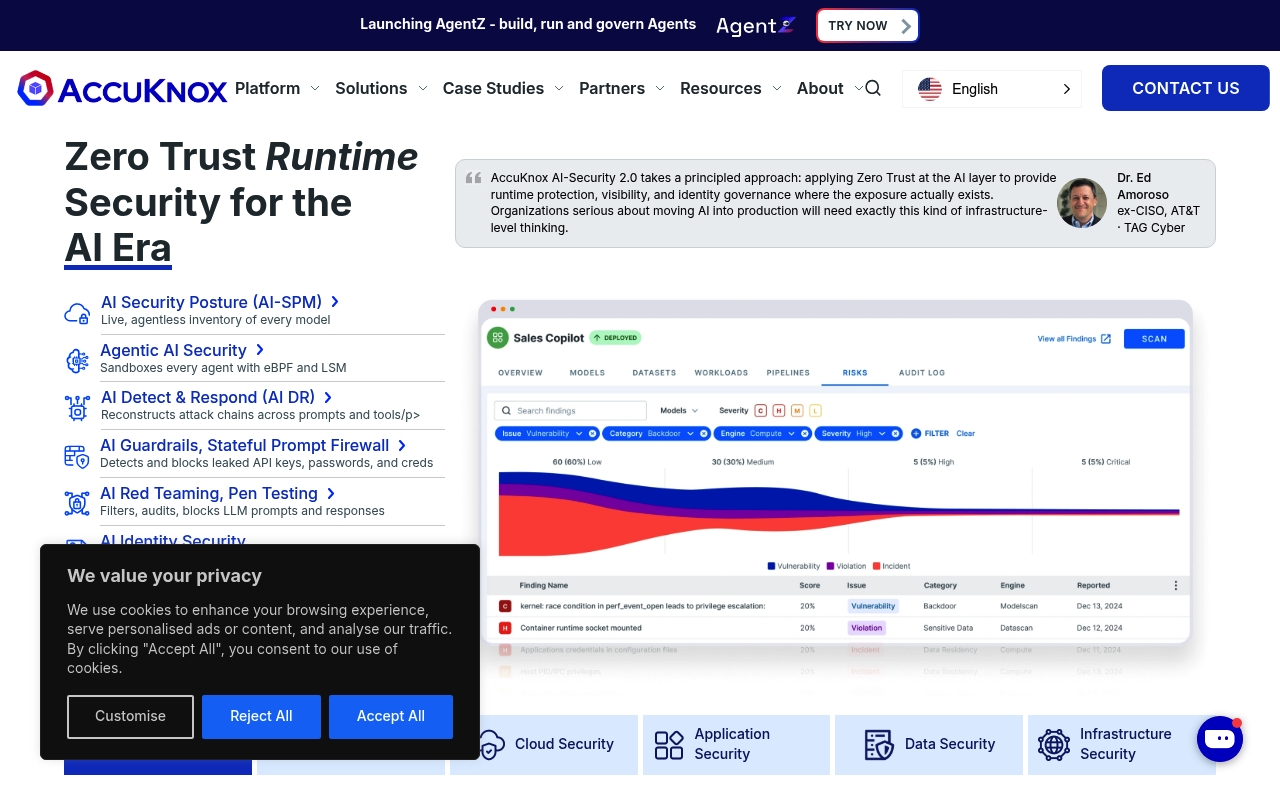The width and height of the screenshot is (1280, 800).
Task: Click the Vulnerability issue tag in the kernel row
Action: tap(873, 606)
